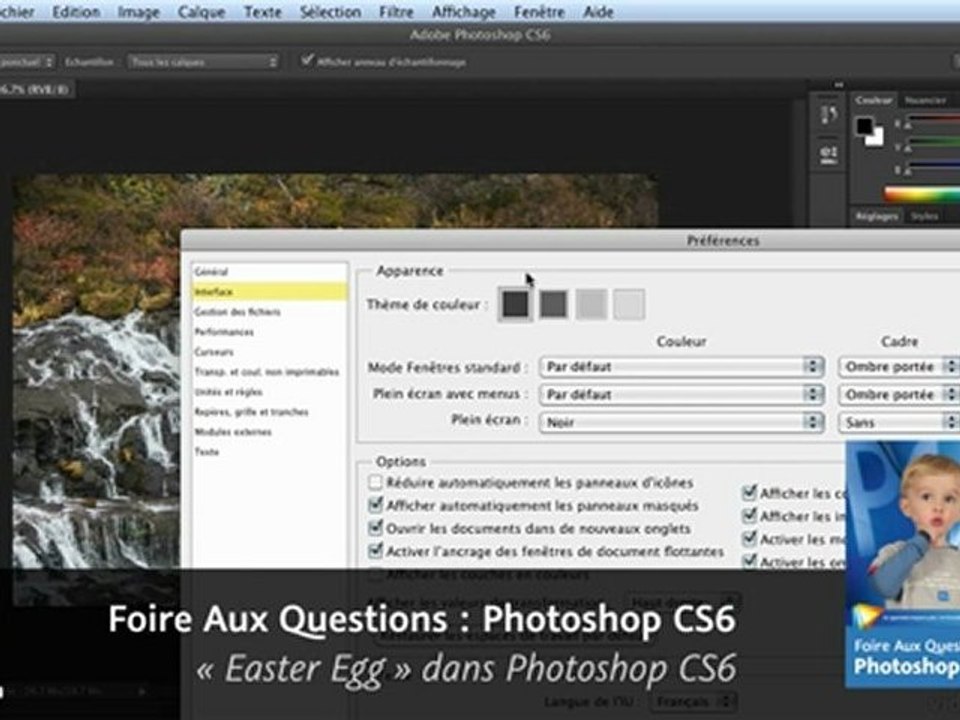Screen dimensions: 960x720
Task: Select Unités et règles category
Action: (269, 392)
